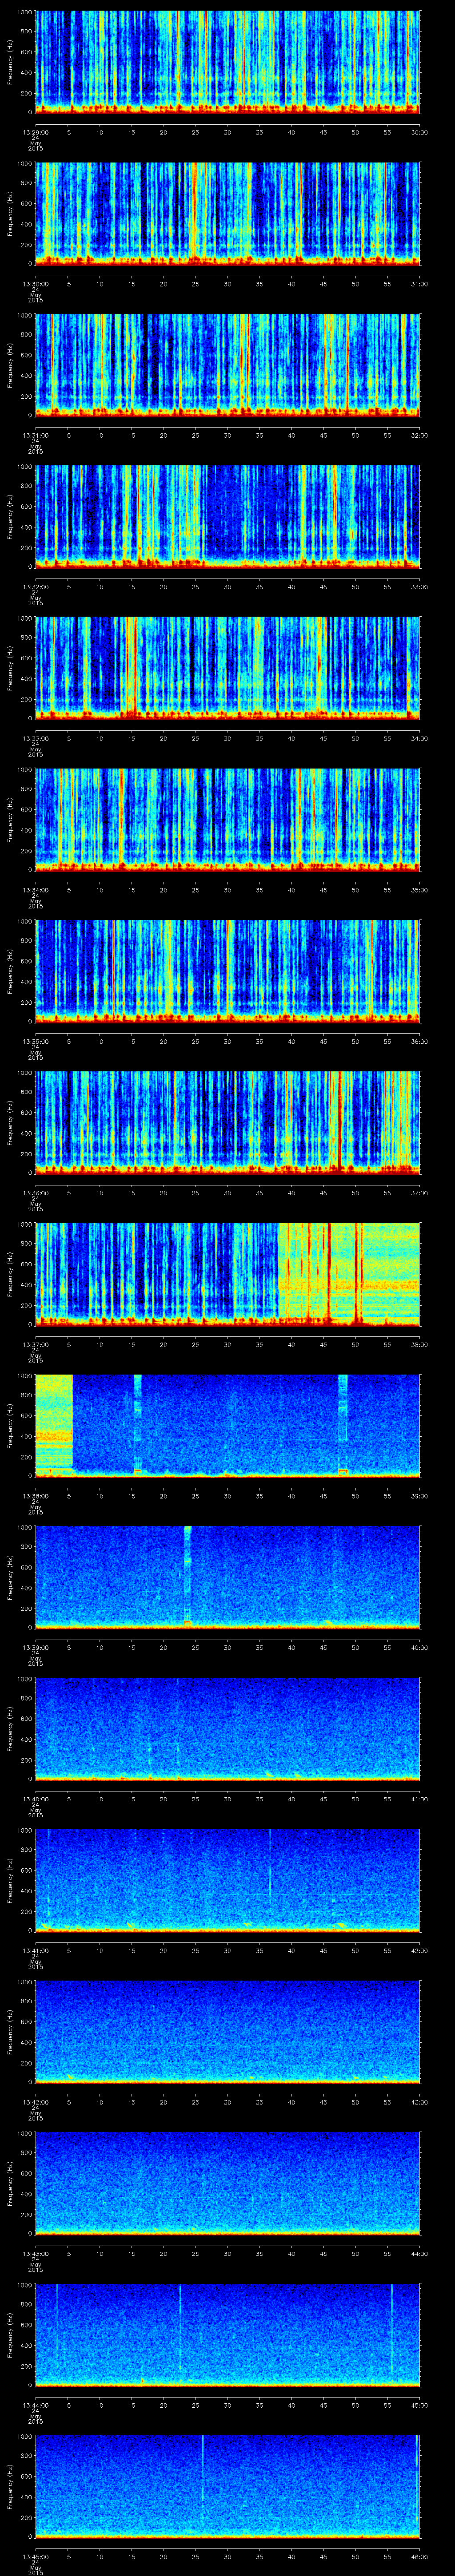Click the Frequency (Hz) label of 13:29 spectrogram
This screenshot has width=455, height=2576.
(11, 62)
